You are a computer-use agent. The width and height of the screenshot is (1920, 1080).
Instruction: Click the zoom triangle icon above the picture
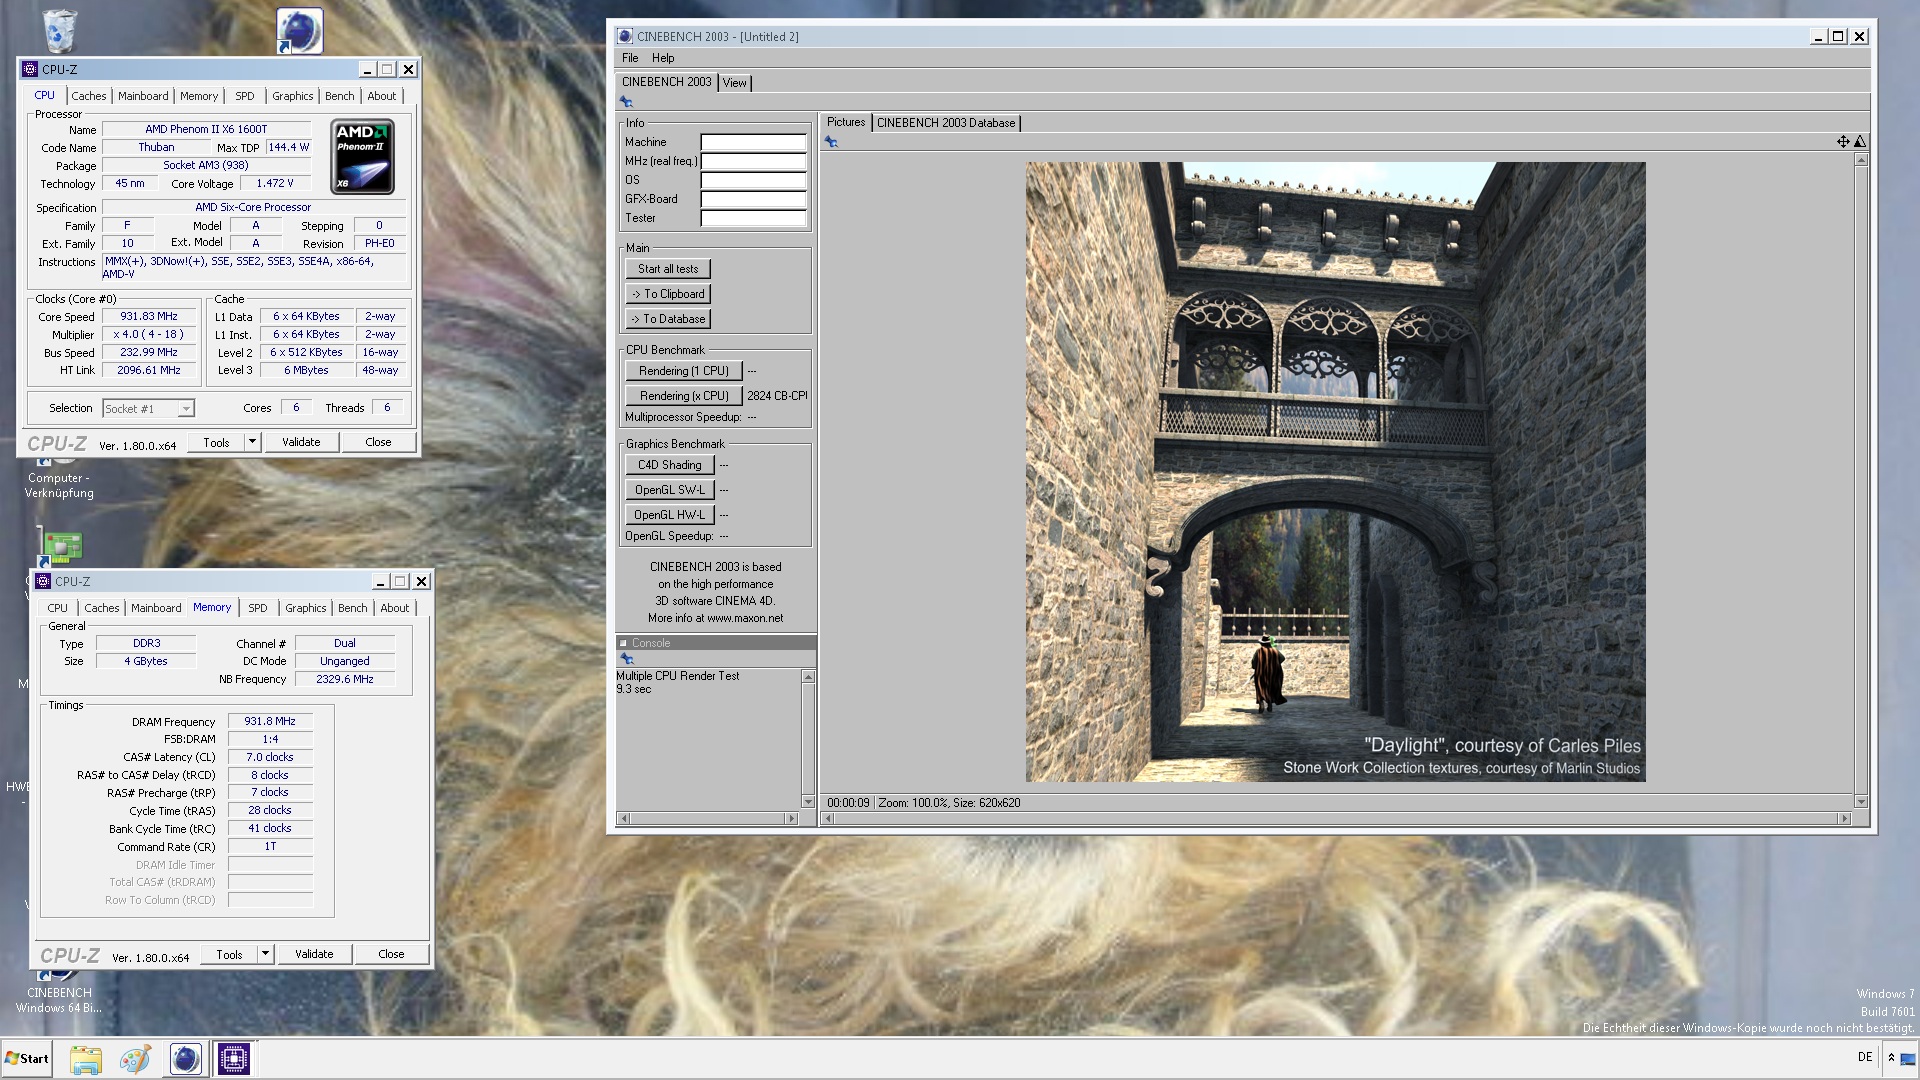1859,142
